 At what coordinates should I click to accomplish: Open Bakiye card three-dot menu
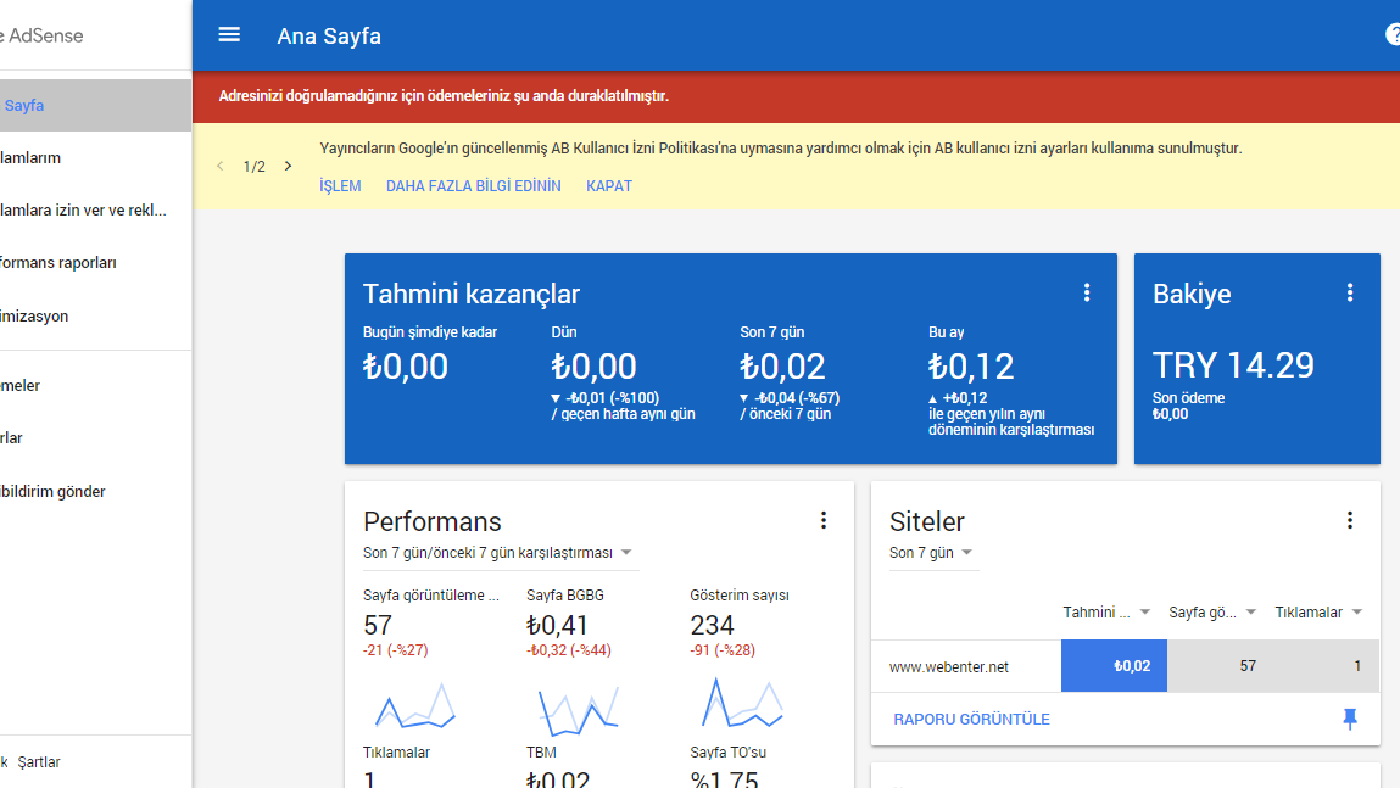1350,293
